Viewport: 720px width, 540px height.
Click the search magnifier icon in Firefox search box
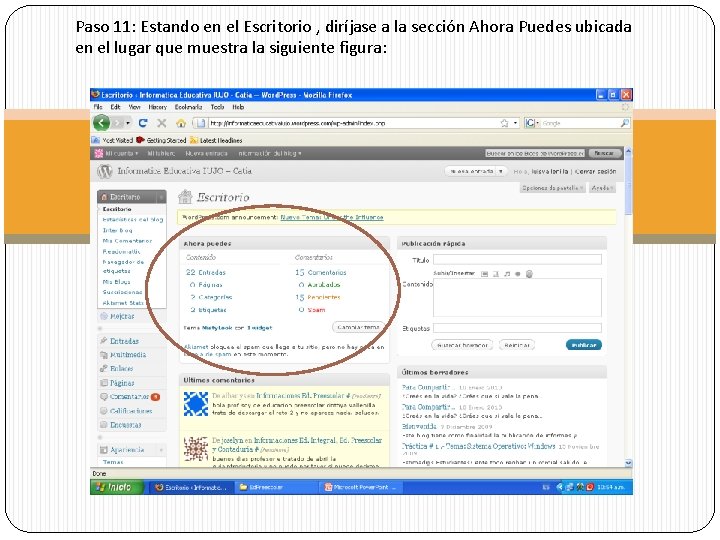point(624,123)
